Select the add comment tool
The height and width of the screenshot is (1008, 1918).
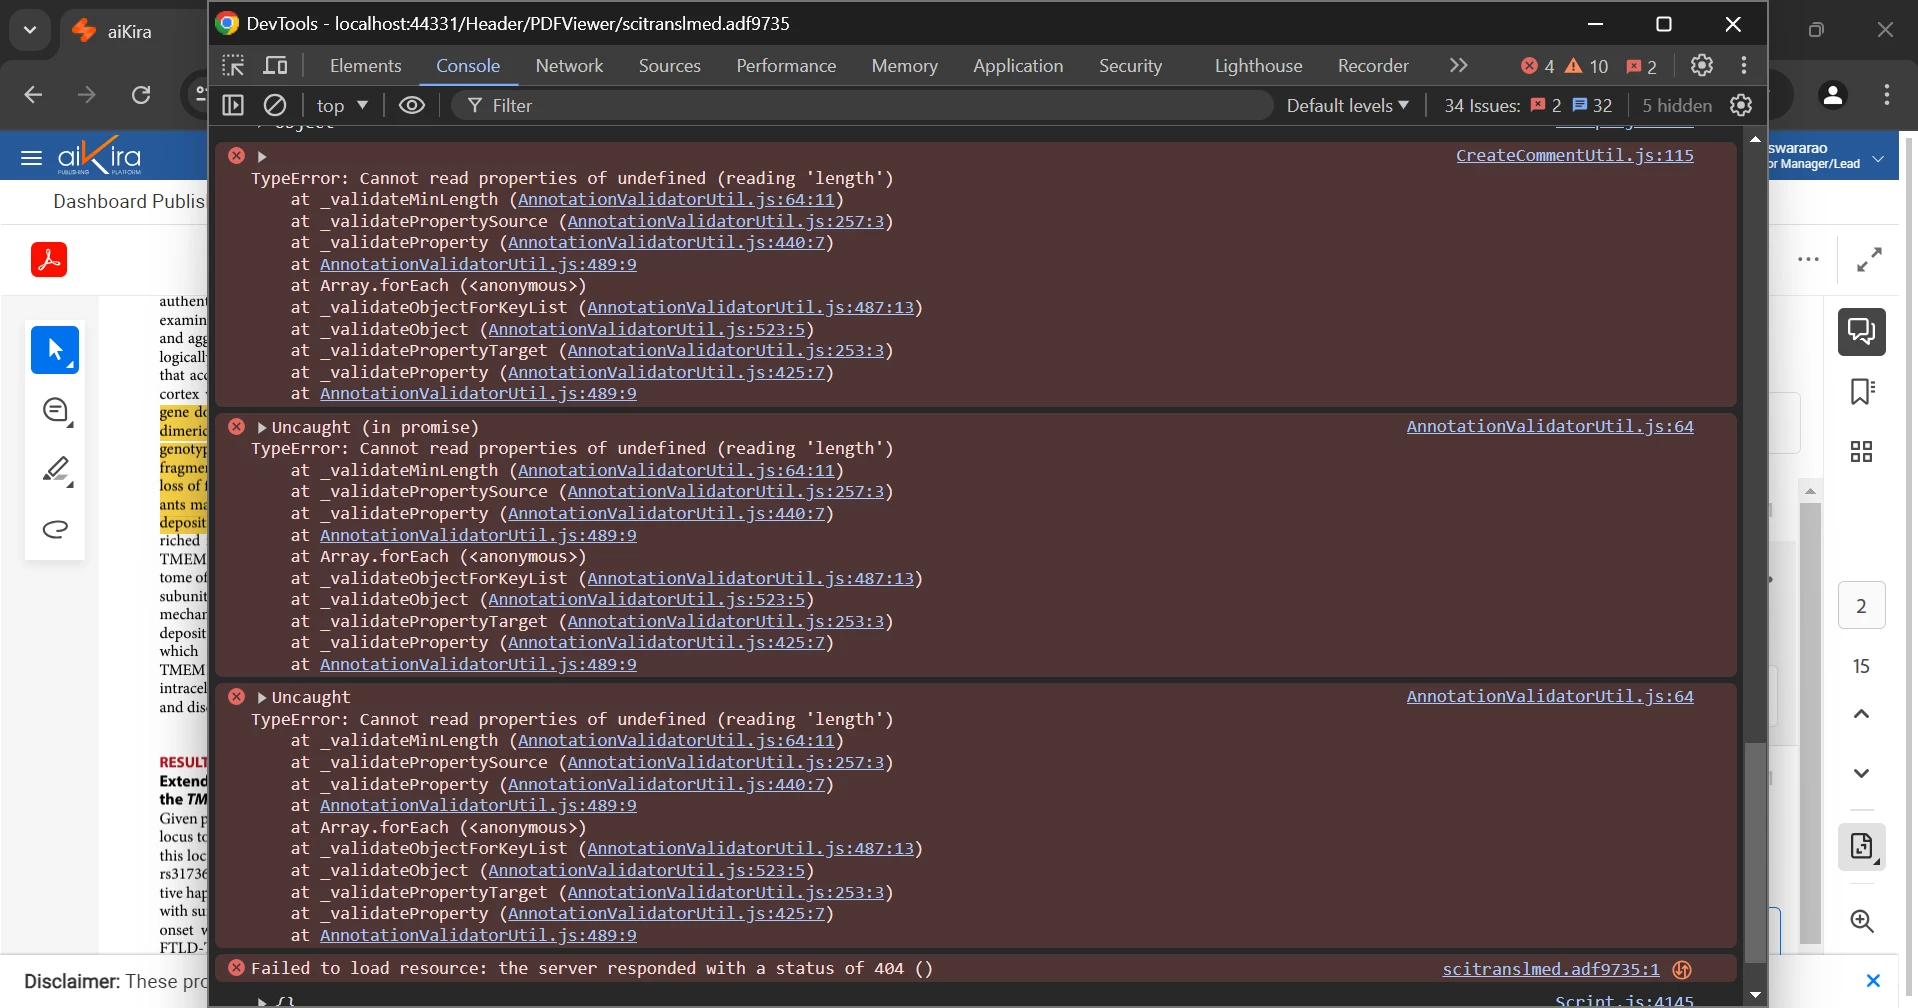[x=56, y=411]
